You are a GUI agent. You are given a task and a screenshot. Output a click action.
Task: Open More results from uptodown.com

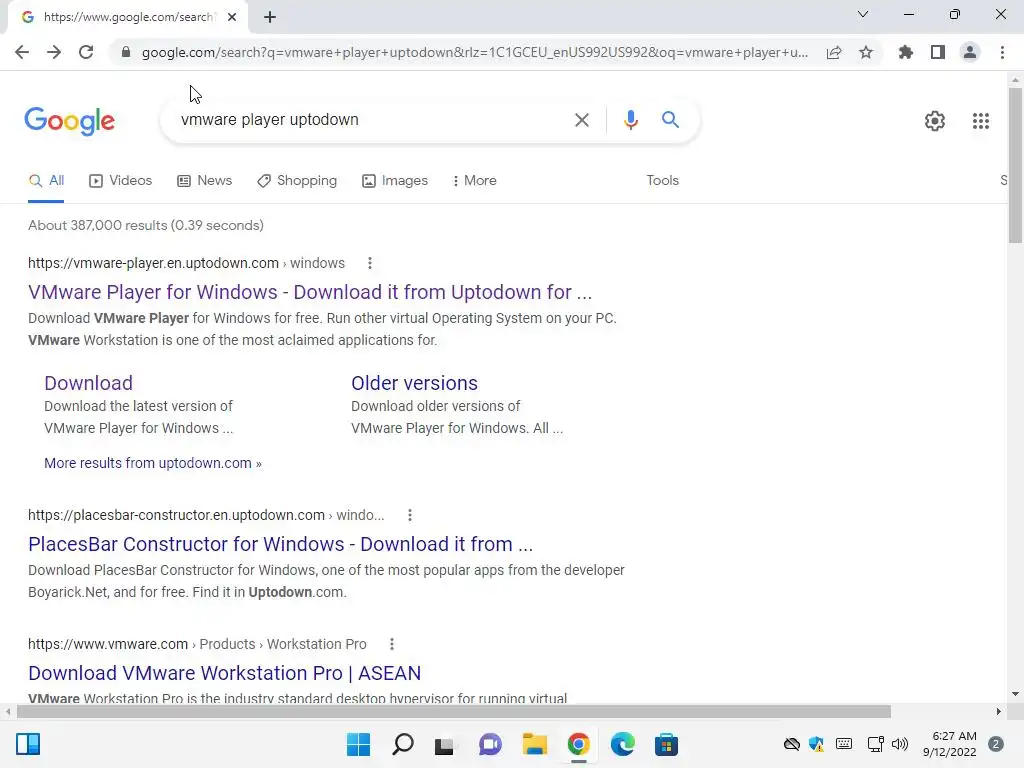[153, 463]
